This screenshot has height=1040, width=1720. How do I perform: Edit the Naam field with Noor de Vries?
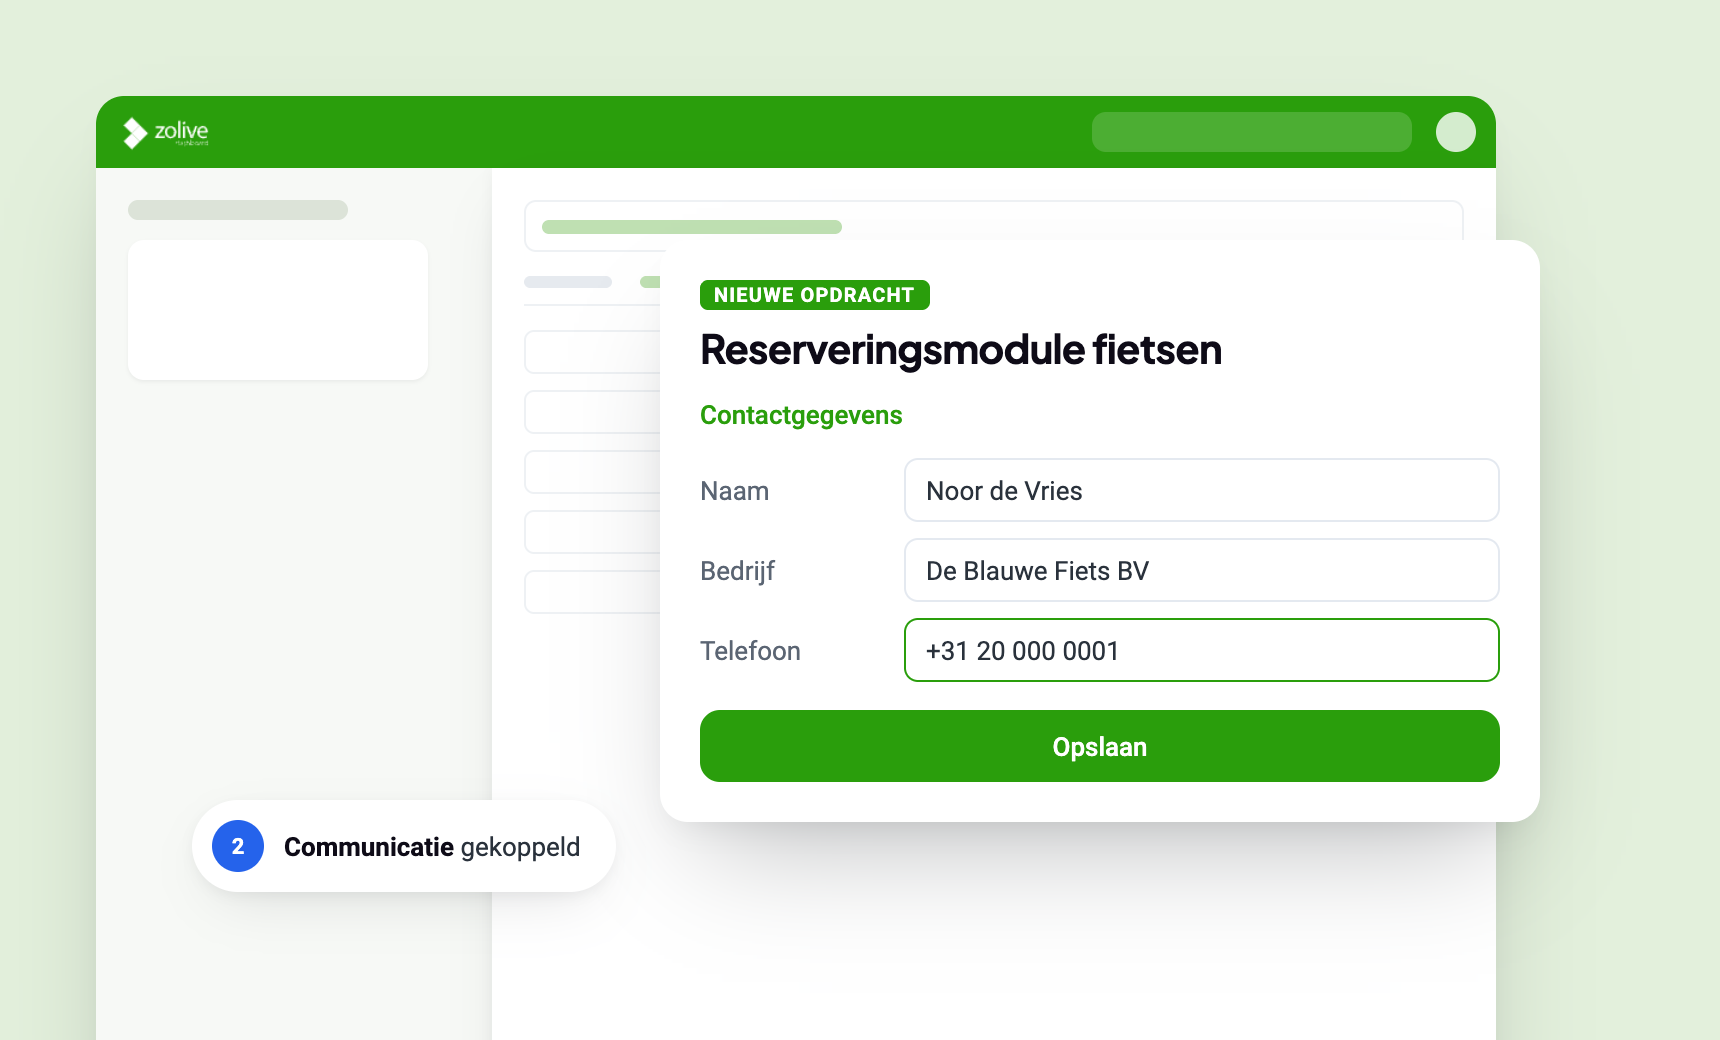tap(1202, 490)
